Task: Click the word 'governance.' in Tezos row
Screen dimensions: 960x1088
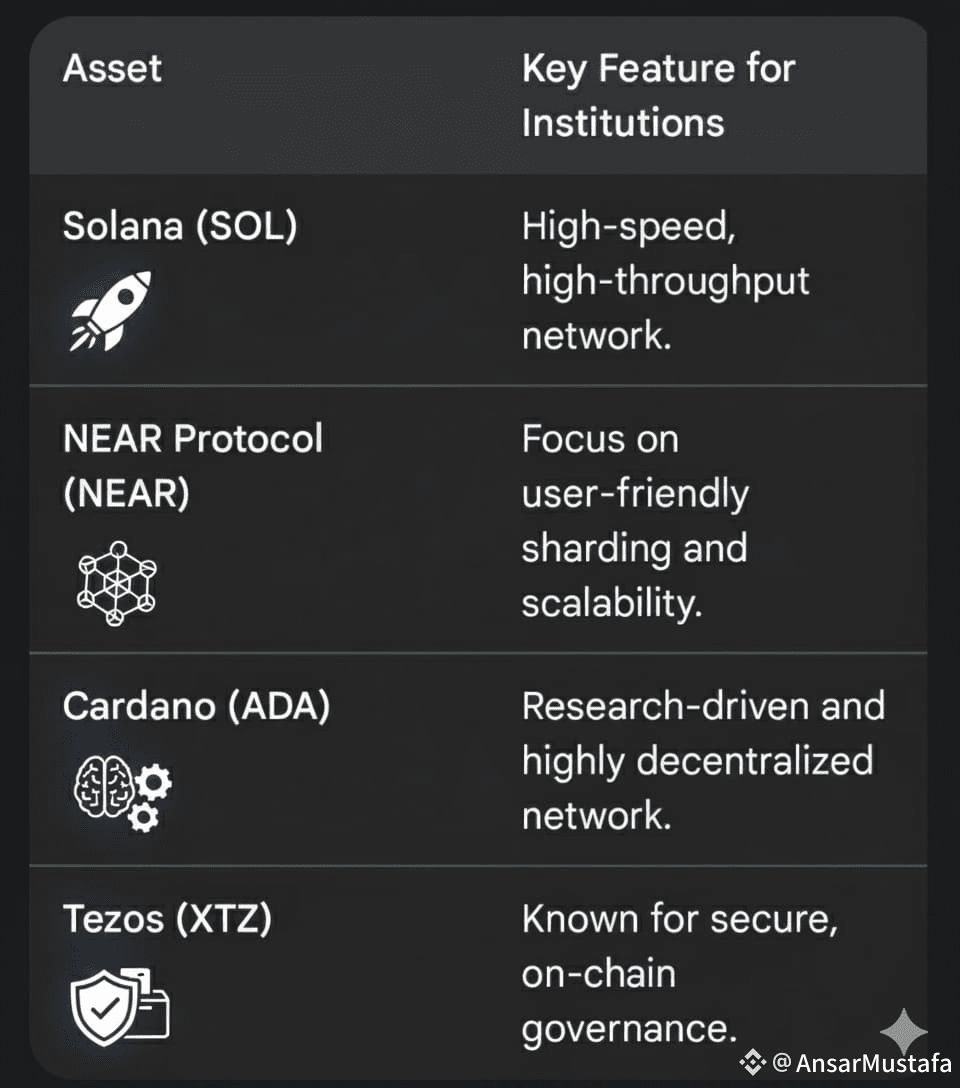Action: coord(630,1027)
